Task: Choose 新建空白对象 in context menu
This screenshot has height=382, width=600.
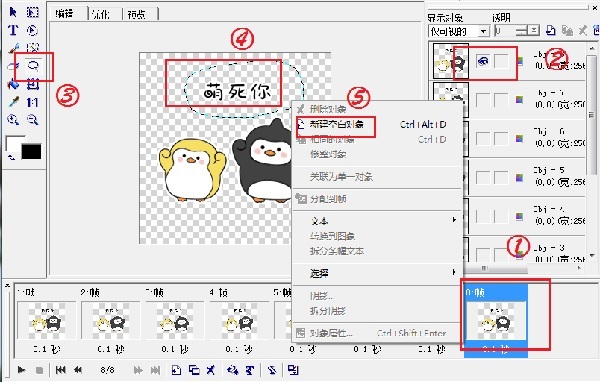Action: pyautogui.click(x=378, y=124)
